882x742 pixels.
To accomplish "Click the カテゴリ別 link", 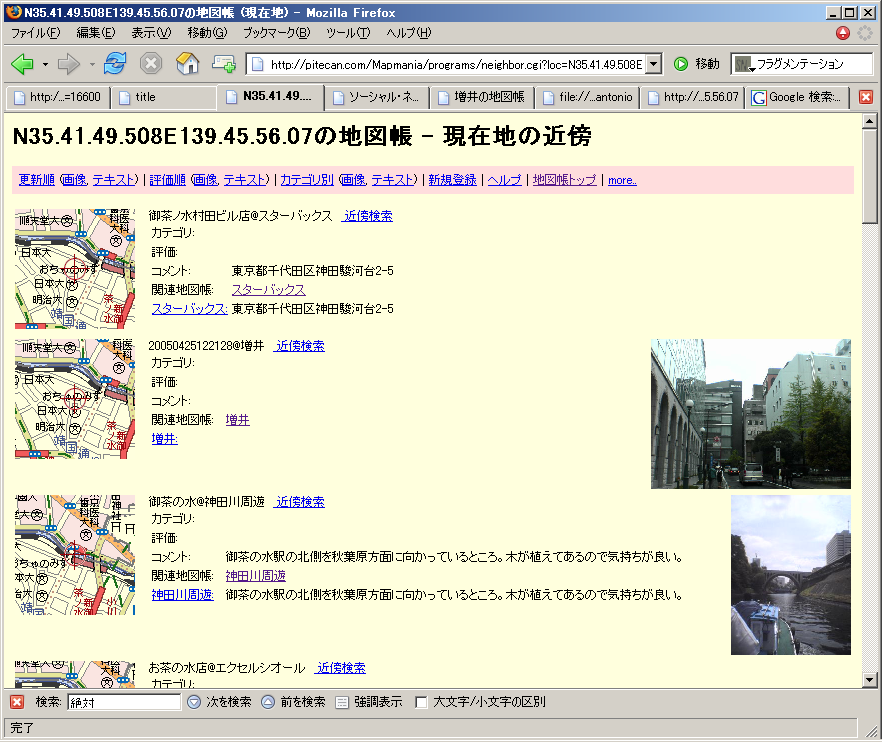I will (307, 180).
